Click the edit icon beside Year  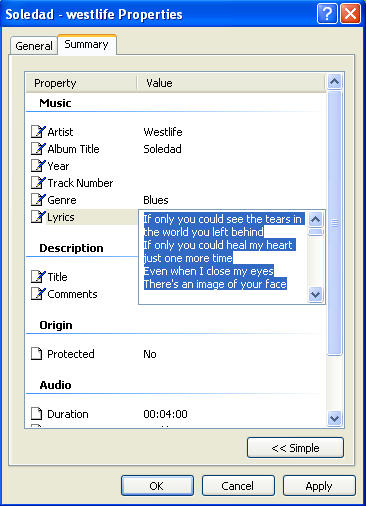(38, 166)
